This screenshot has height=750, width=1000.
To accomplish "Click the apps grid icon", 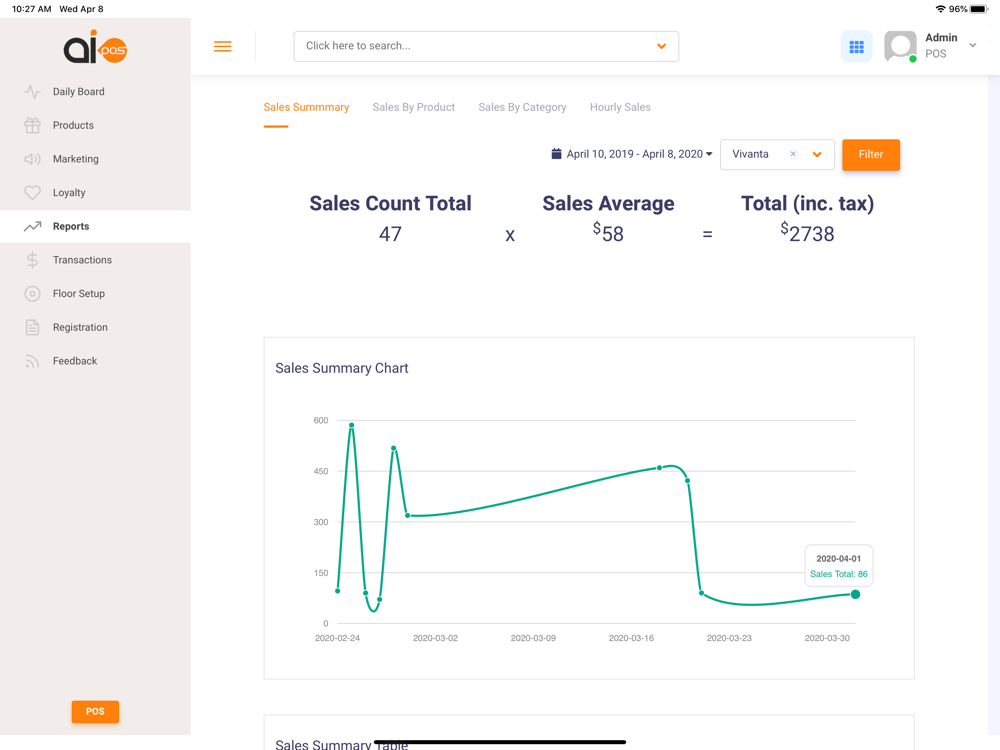I will click(x=856, y=47).
